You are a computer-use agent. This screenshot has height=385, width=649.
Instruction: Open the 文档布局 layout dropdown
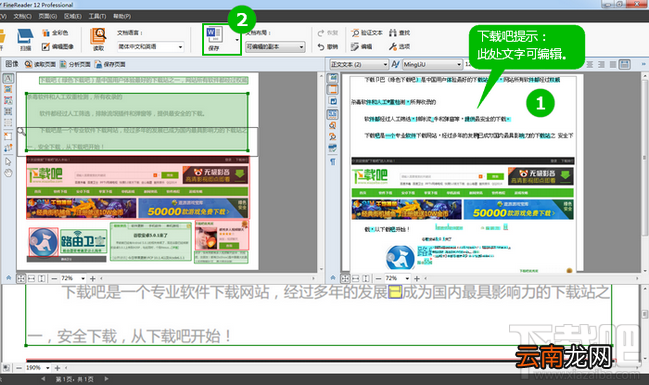click(x=275, y=47)
